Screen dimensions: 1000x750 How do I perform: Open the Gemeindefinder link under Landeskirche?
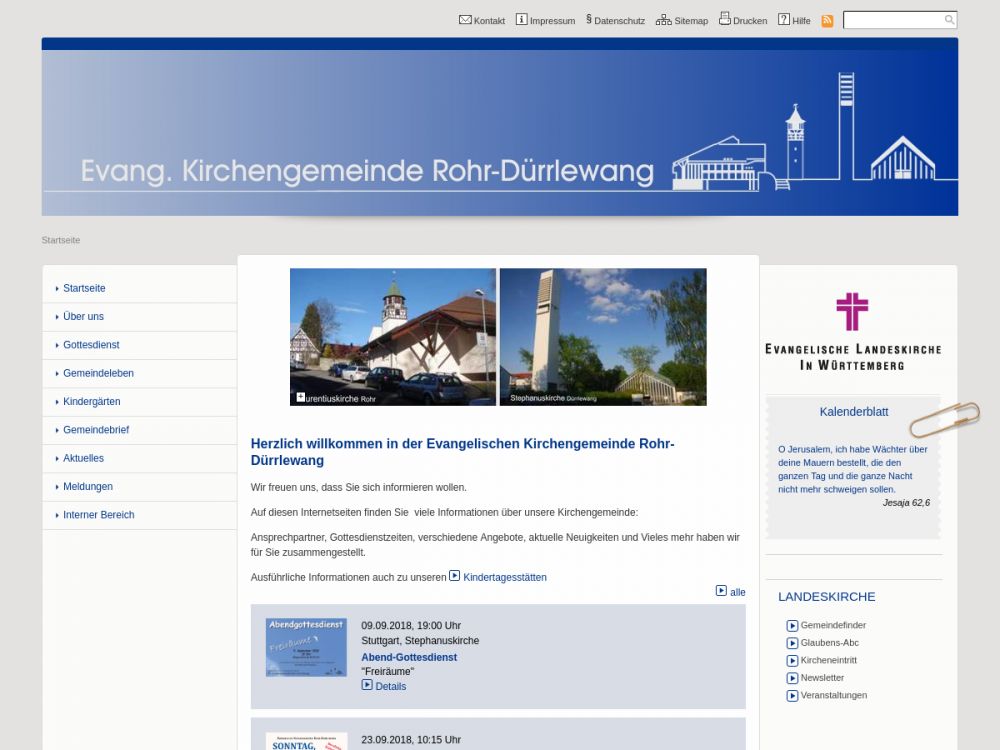coord(832,625)
